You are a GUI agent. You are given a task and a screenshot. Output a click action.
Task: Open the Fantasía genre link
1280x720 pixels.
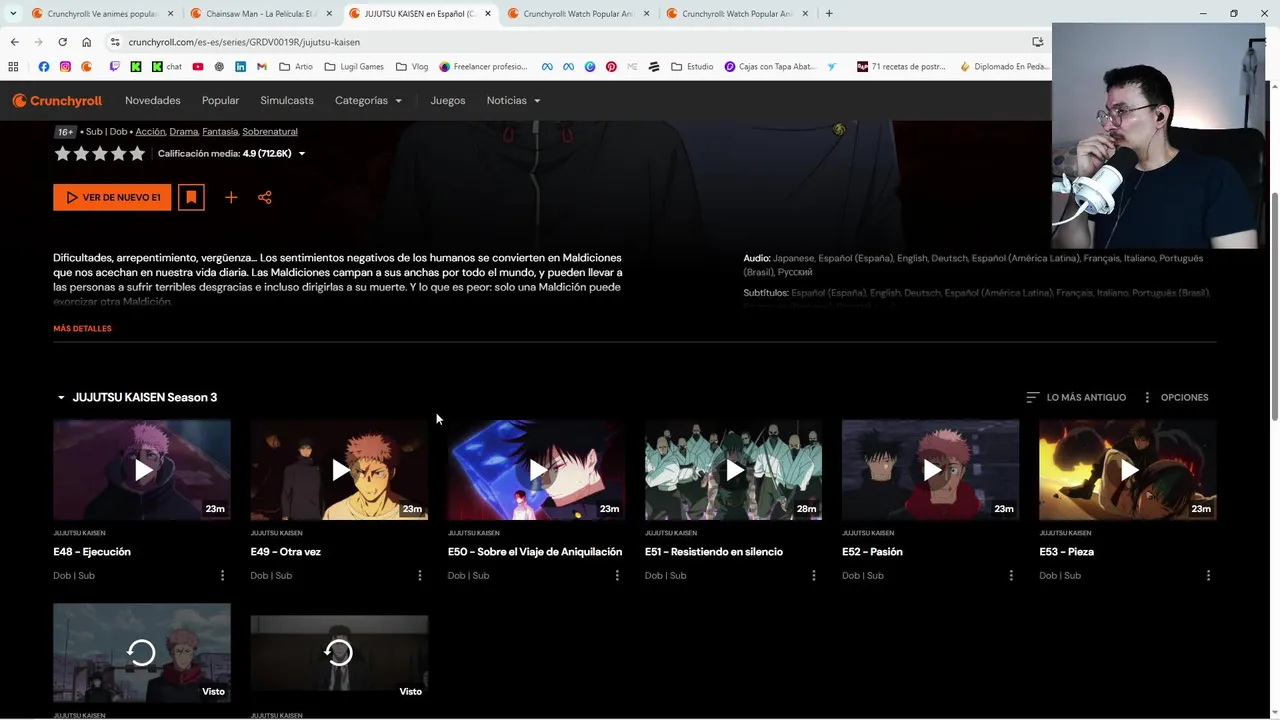[220, 132]
